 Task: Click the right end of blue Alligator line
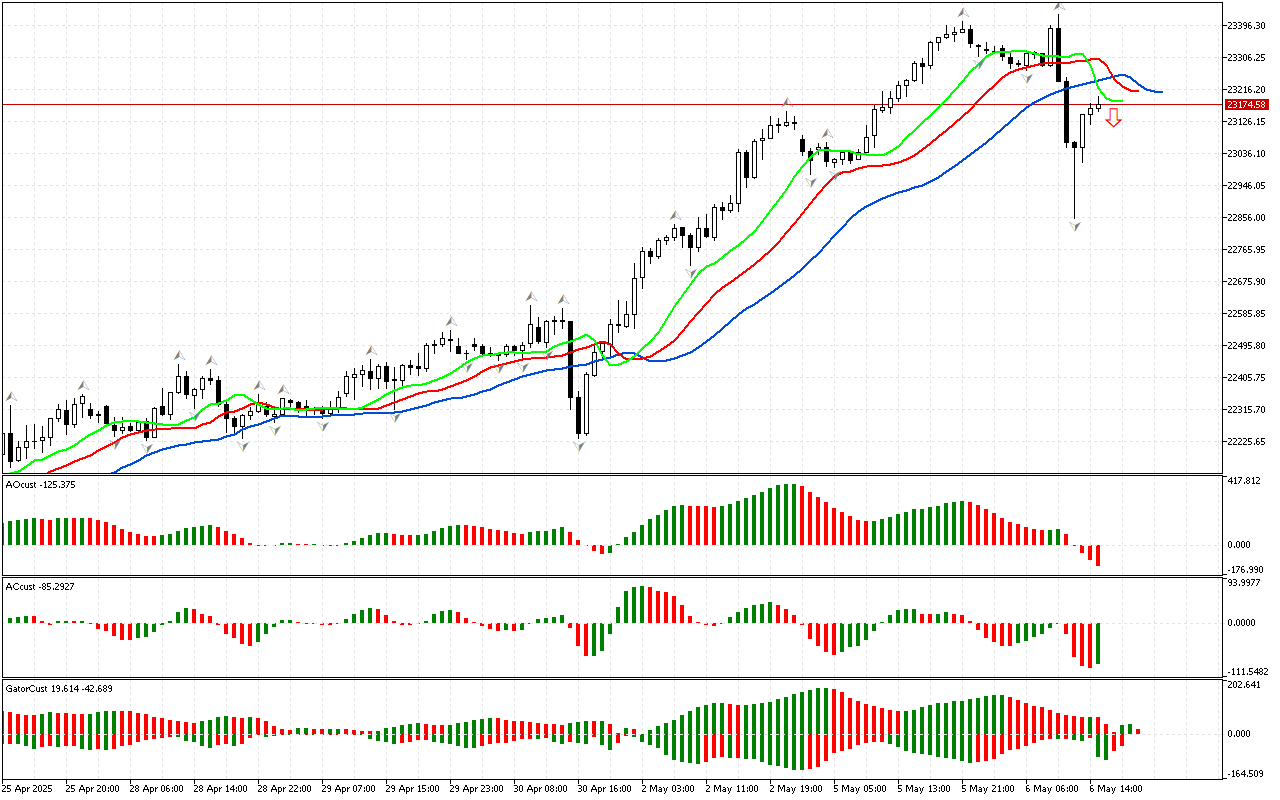[x=1160, y=92]
